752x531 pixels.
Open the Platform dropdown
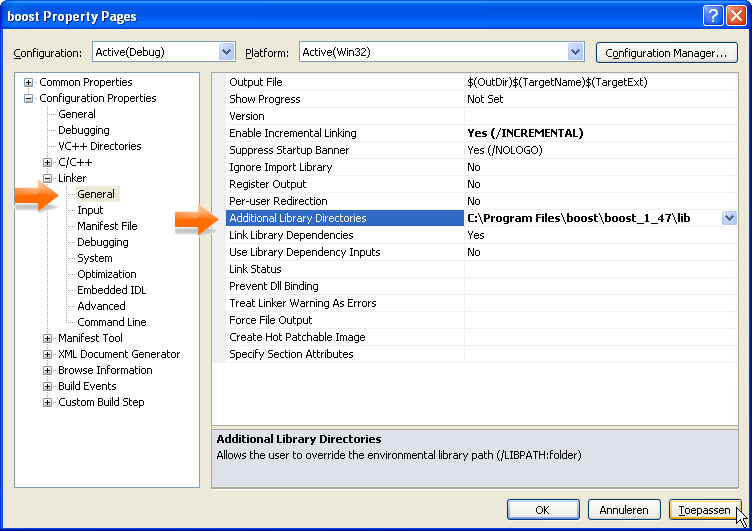[x=575, y=52]
